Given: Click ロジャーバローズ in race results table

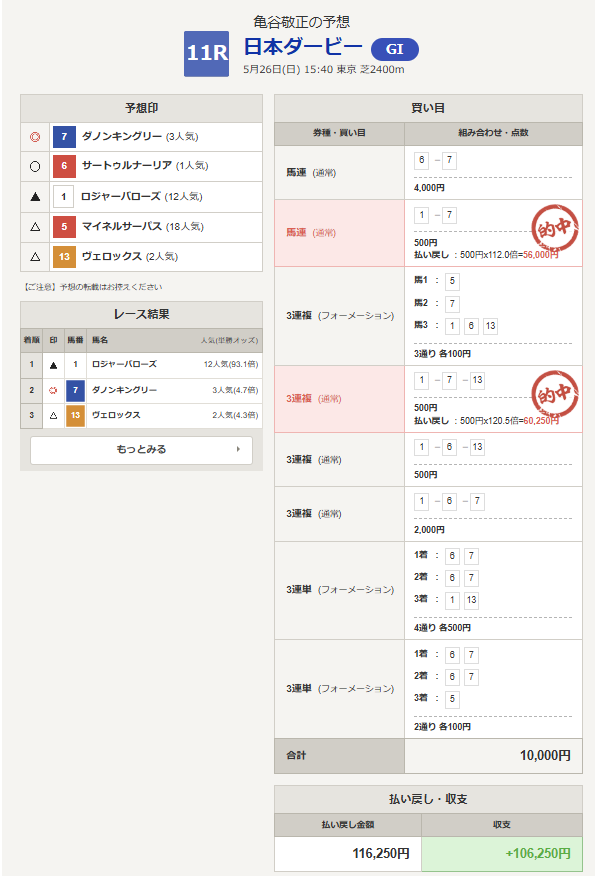Looking at the screenshot, I should 124,364.
